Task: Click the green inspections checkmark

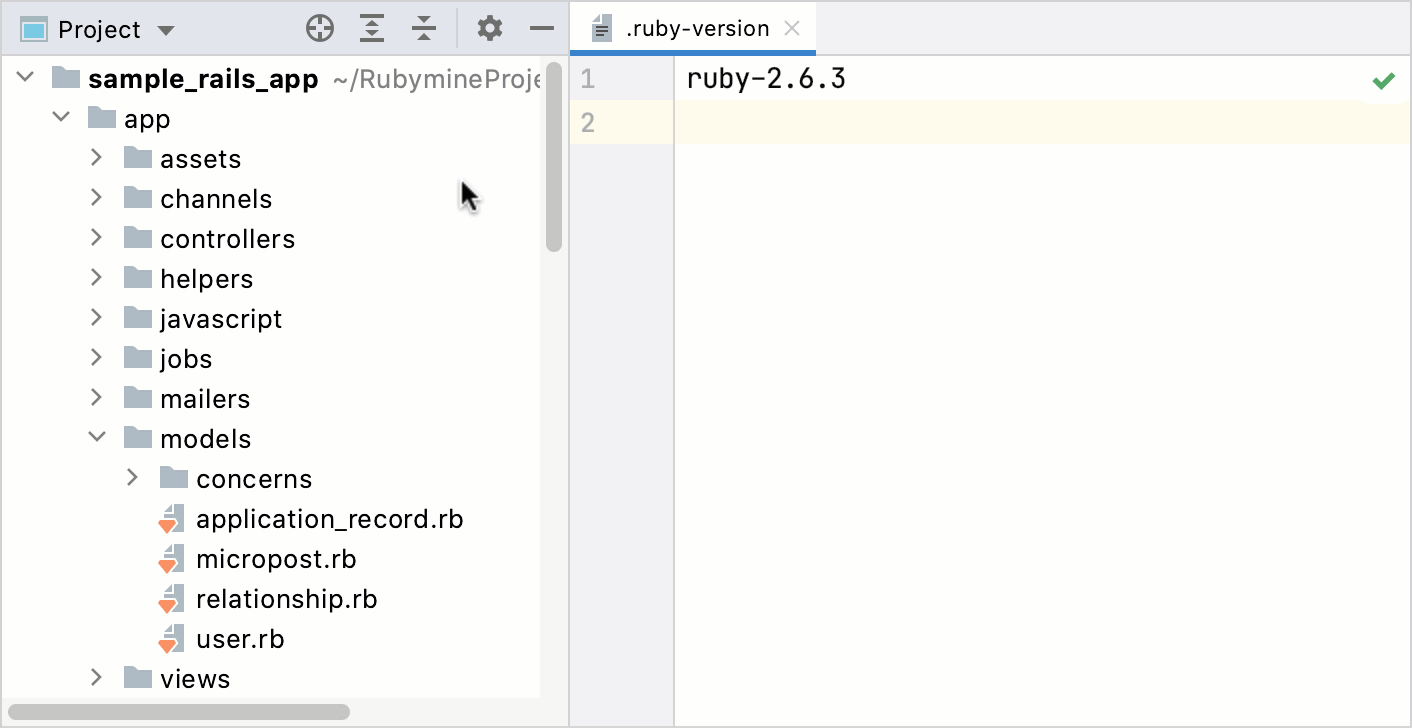Action: point(1384,80)
